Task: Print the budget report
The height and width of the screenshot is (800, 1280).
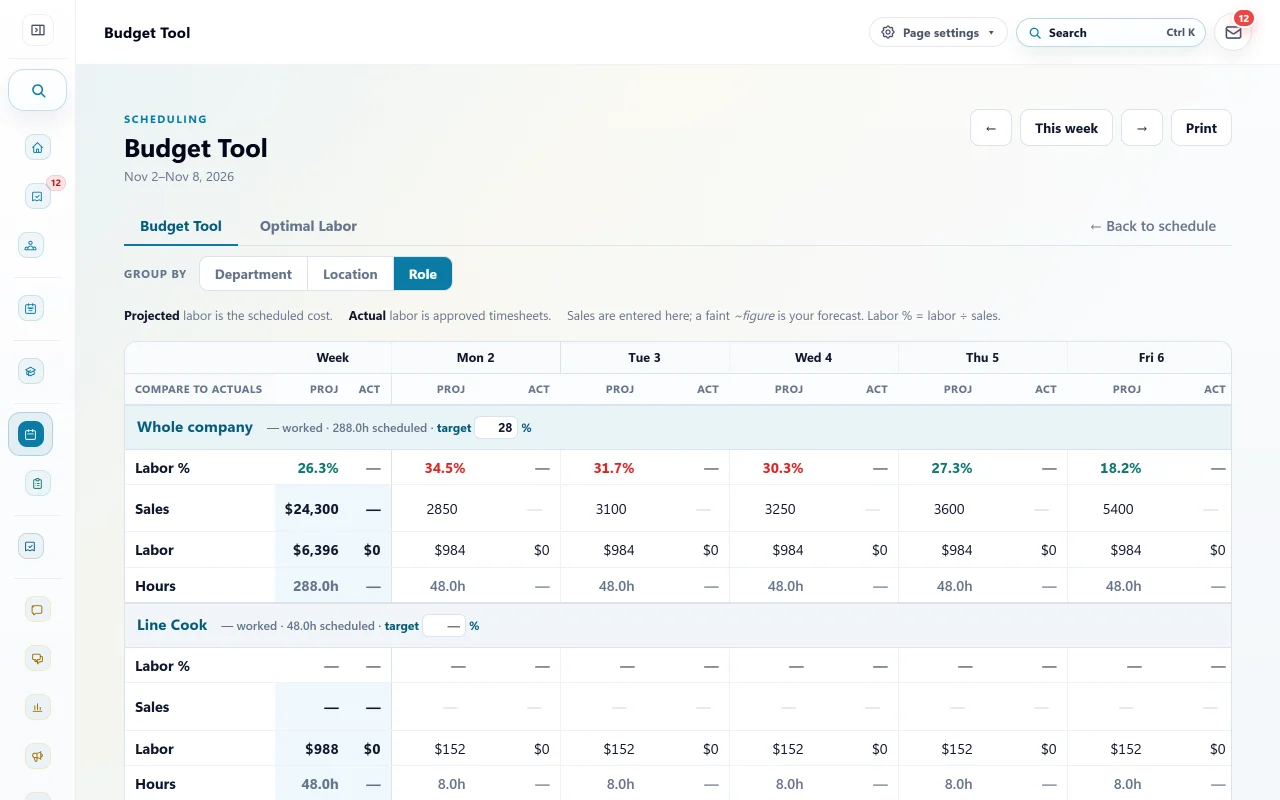Action: (1201, 128)
